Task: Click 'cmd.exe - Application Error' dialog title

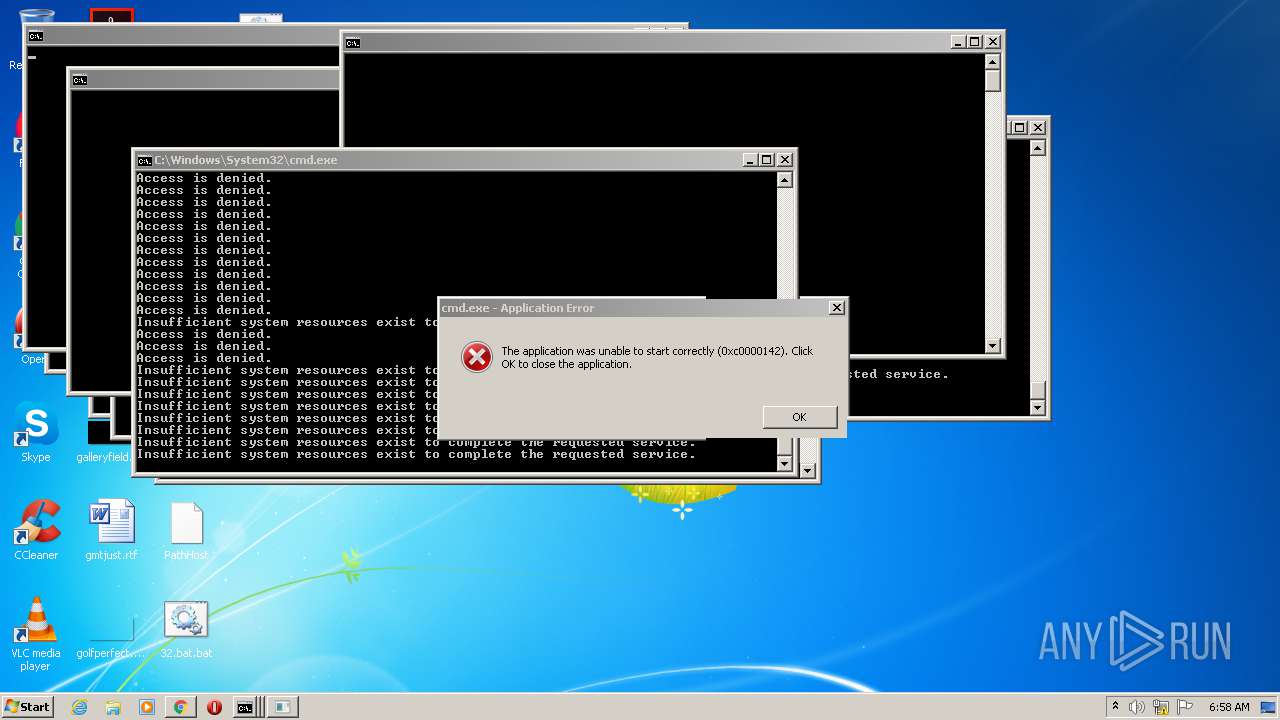Action: pos(518,308)
